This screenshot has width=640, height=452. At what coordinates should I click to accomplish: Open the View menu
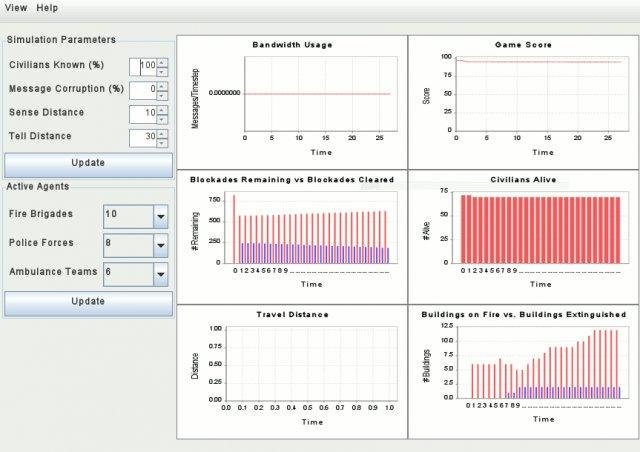click(16, 8)
